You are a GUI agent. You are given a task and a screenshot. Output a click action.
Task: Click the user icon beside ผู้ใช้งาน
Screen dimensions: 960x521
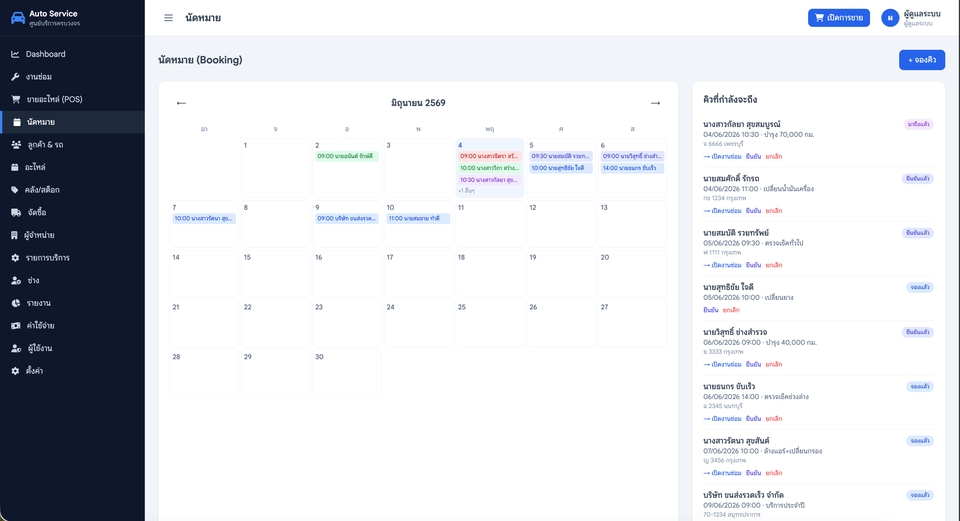(16, 348)
